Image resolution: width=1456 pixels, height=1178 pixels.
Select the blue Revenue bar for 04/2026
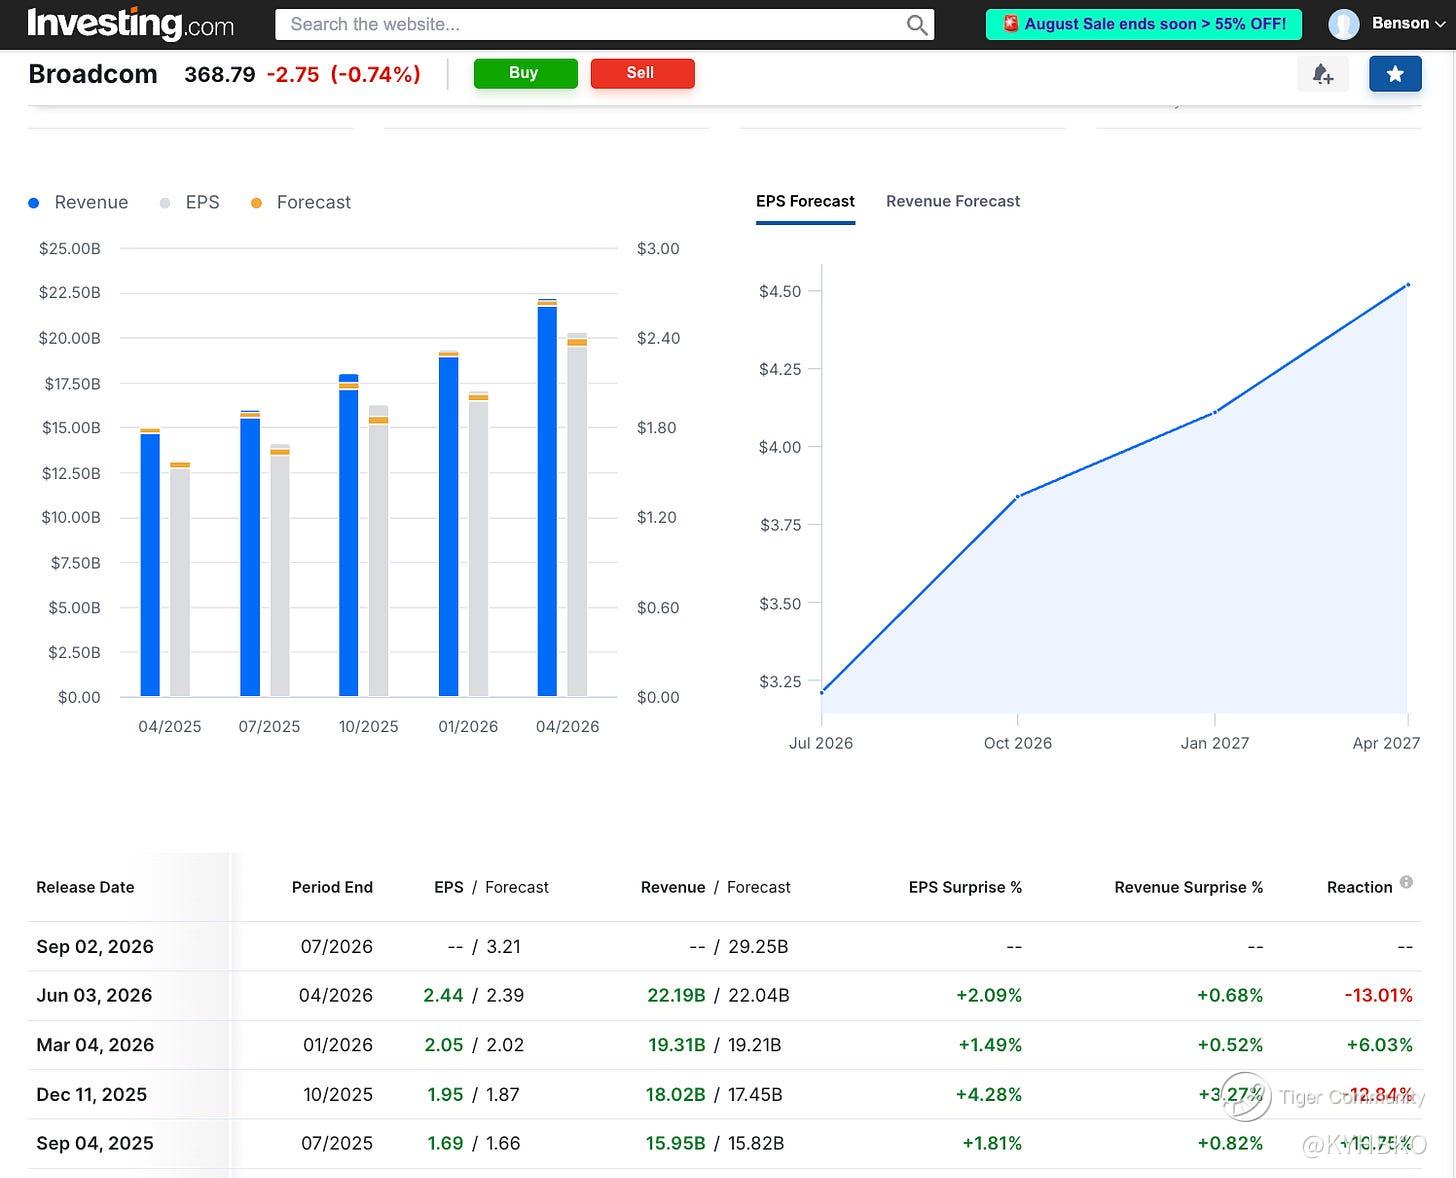547,500
